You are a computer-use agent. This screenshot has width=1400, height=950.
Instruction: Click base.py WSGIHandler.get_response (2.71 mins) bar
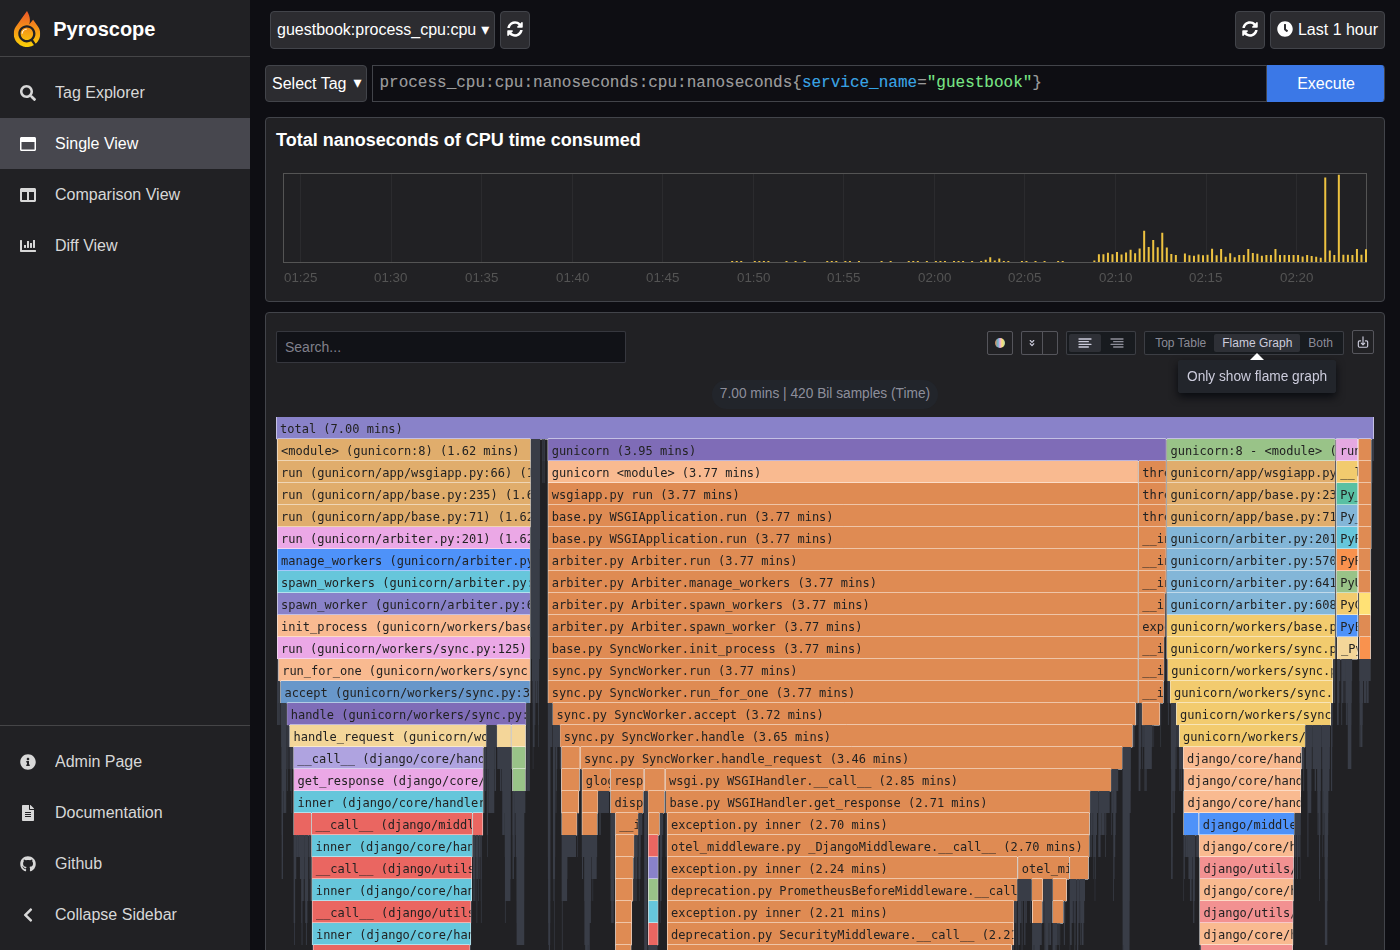(x=878, y=803)
